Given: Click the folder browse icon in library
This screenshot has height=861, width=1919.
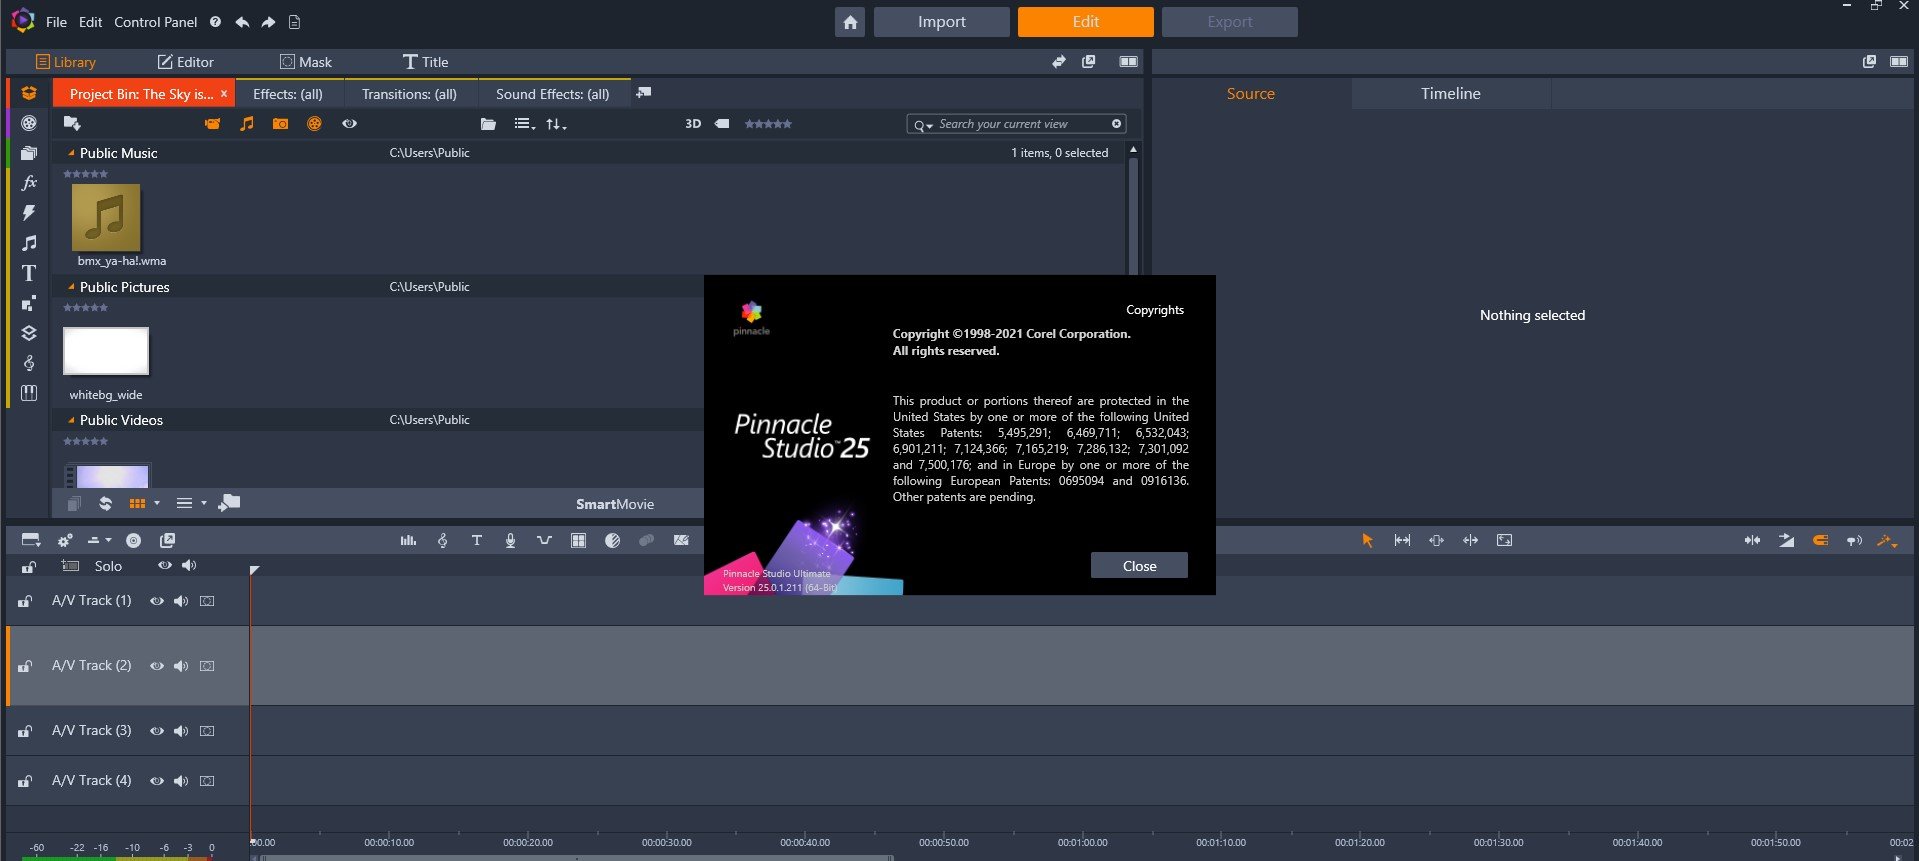Looking at the screenshot, I should pyautogui.click(x=488, y=124).
